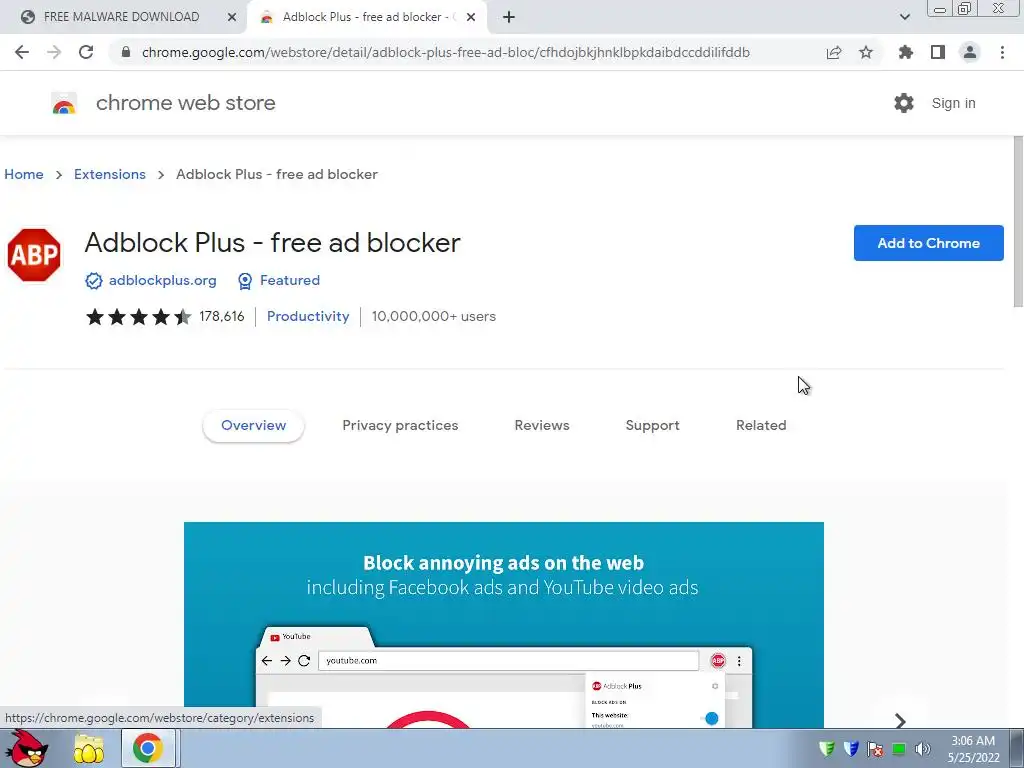
Task: Share this page icon in address bar
Action: (x=834, y=52)
